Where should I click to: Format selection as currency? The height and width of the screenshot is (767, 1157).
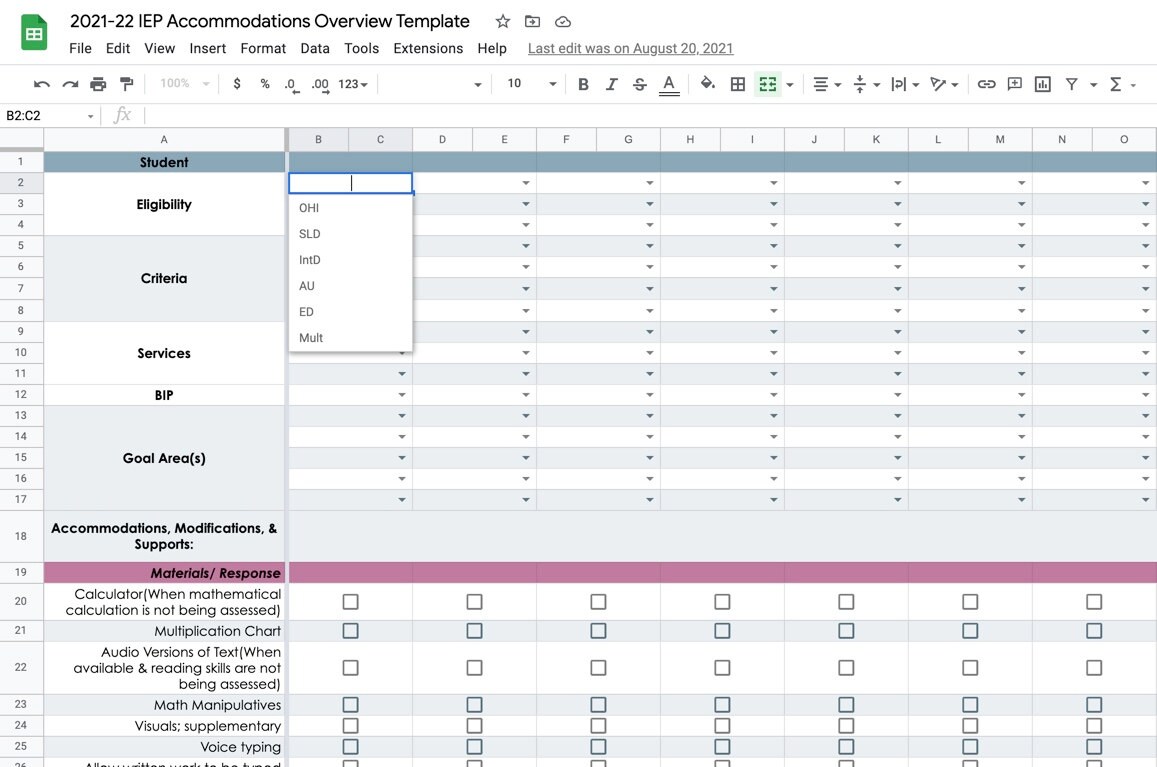click(236, 84)
